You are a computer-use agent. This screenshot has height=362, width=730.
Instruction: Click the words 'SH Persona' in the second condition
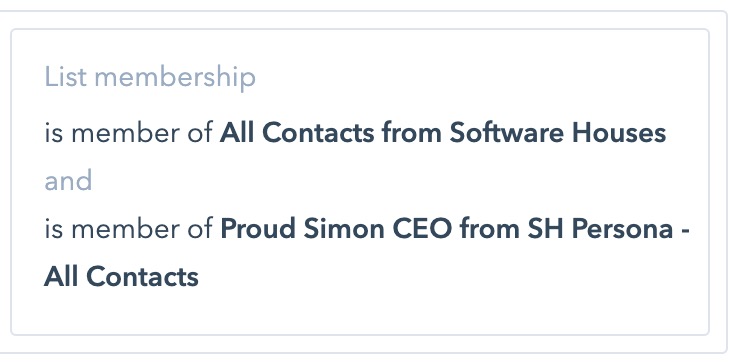601,229
